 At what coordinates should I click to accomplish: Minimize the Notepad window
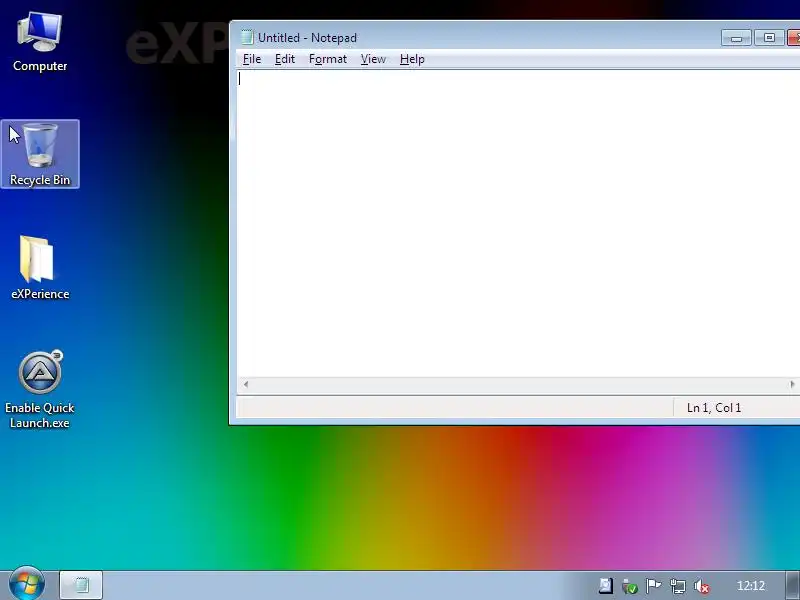tap(736, 38)
